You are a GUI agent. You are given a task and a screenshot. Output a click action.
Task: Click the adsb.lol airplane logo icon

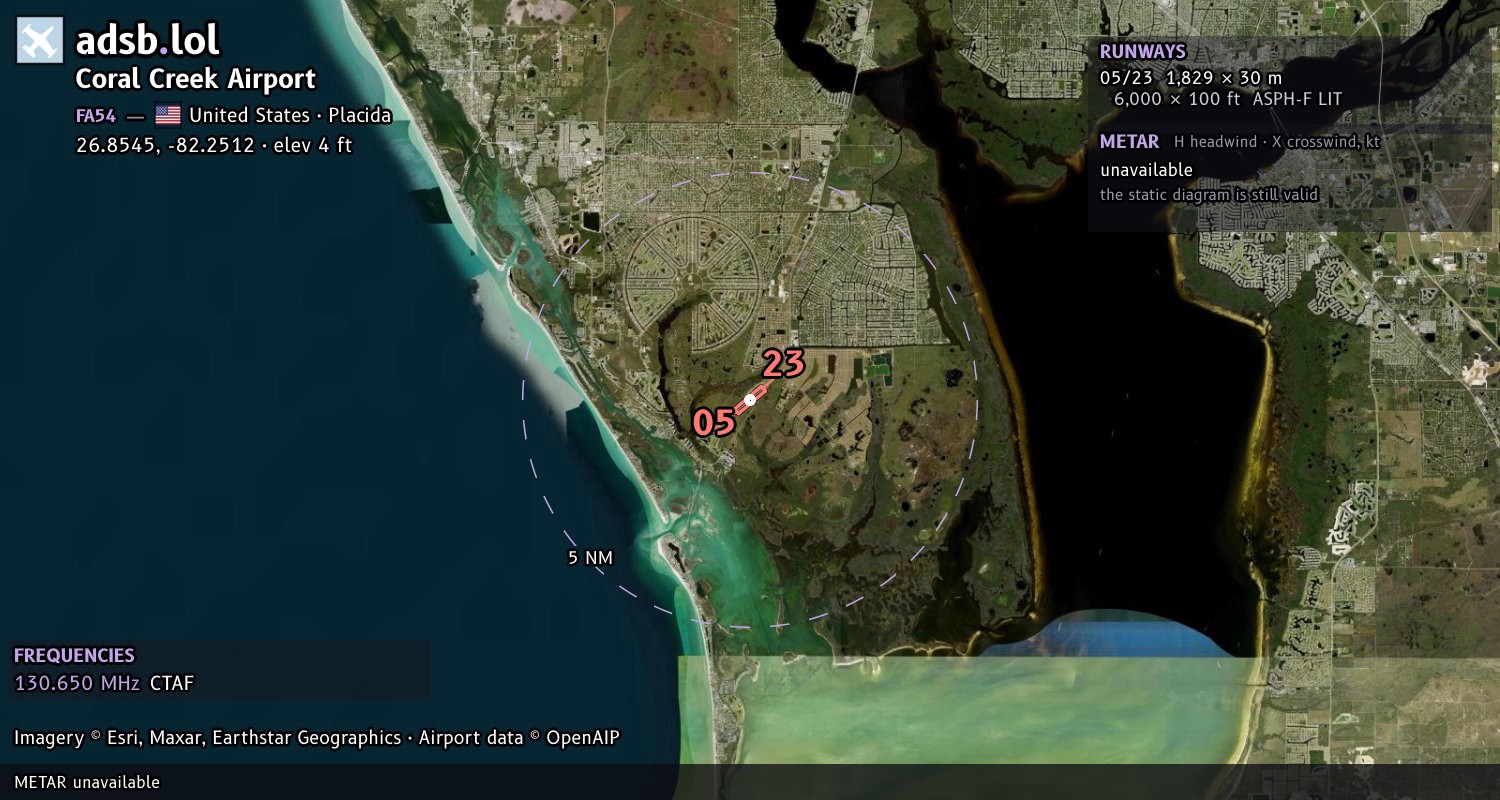point(40,40)
